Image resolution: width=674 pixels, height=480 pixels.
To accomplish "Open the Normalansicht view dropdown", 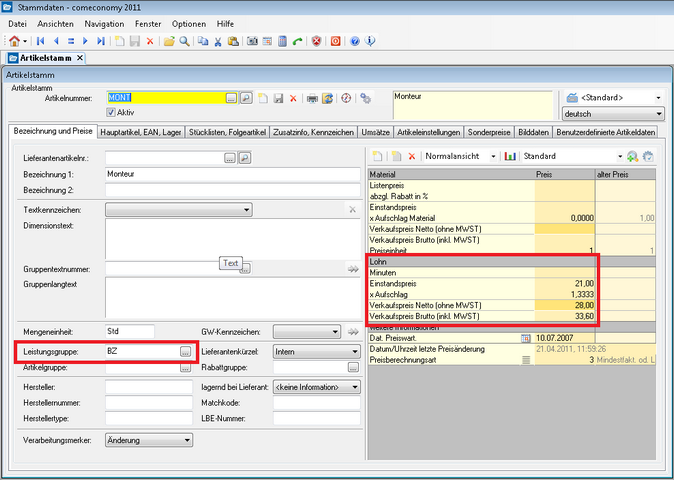I will point(493,156).
